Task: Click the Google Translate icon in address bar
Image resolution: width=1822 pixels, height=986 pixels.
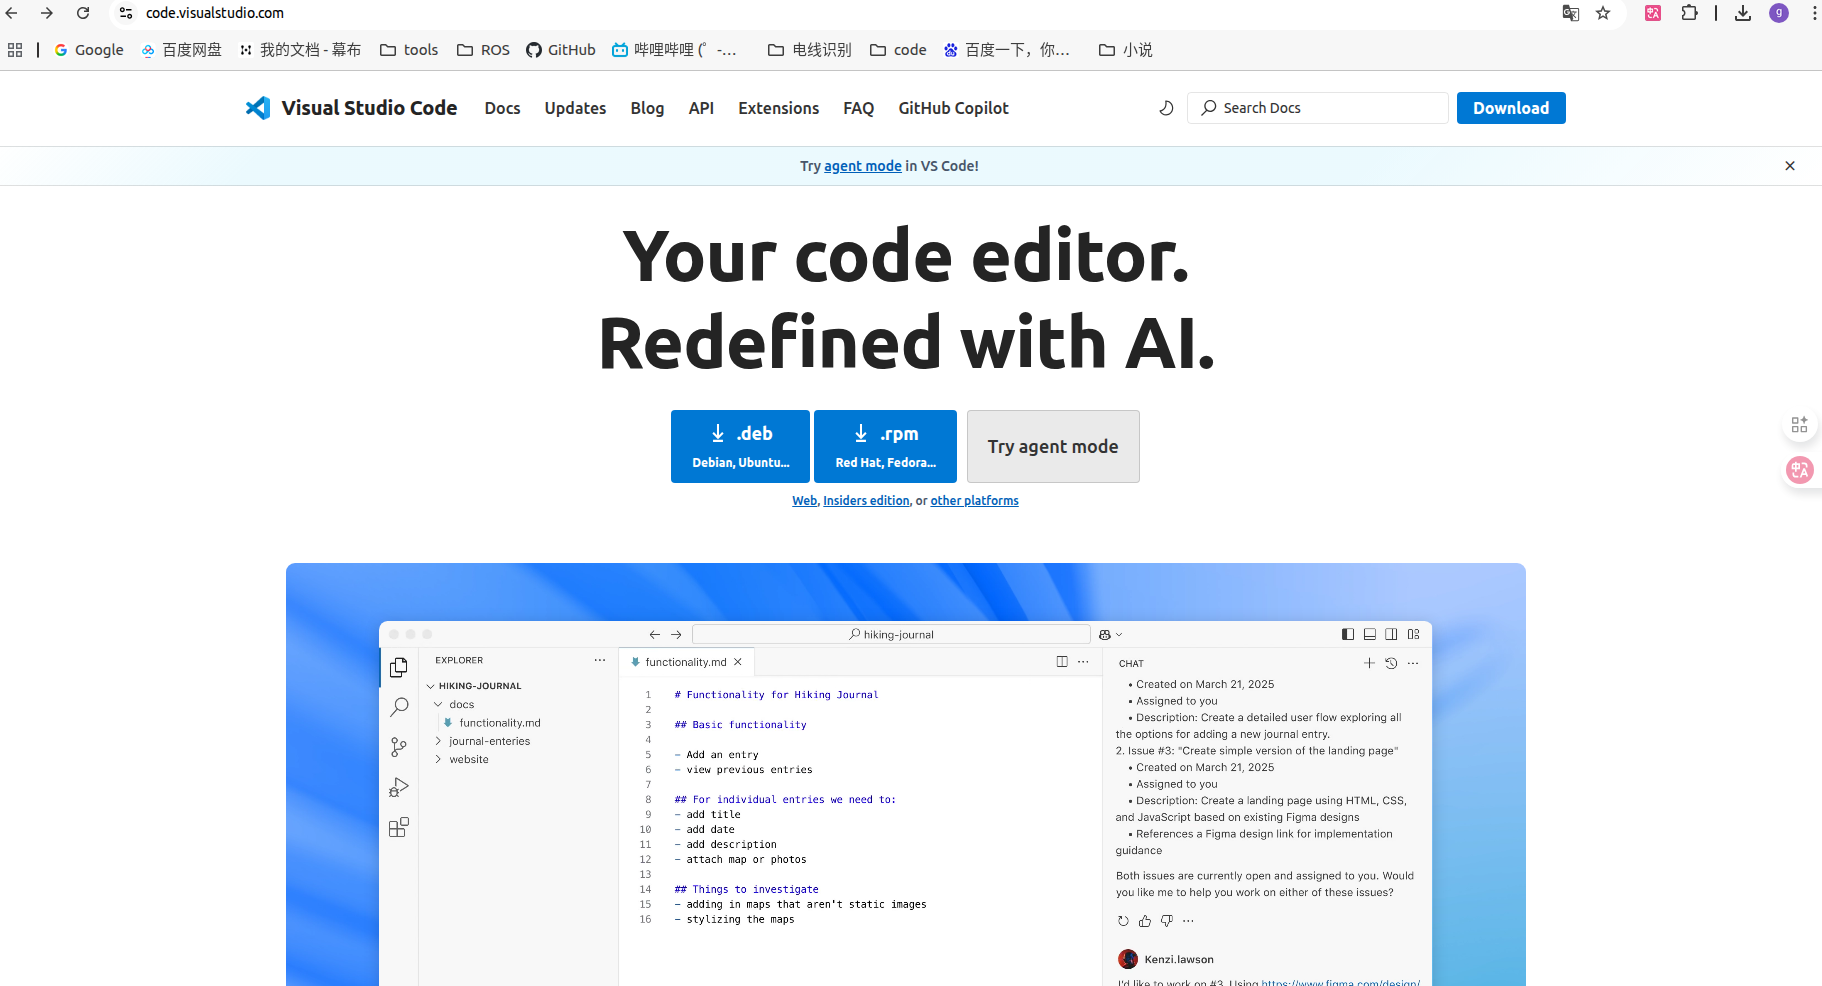Action: 1571,13
